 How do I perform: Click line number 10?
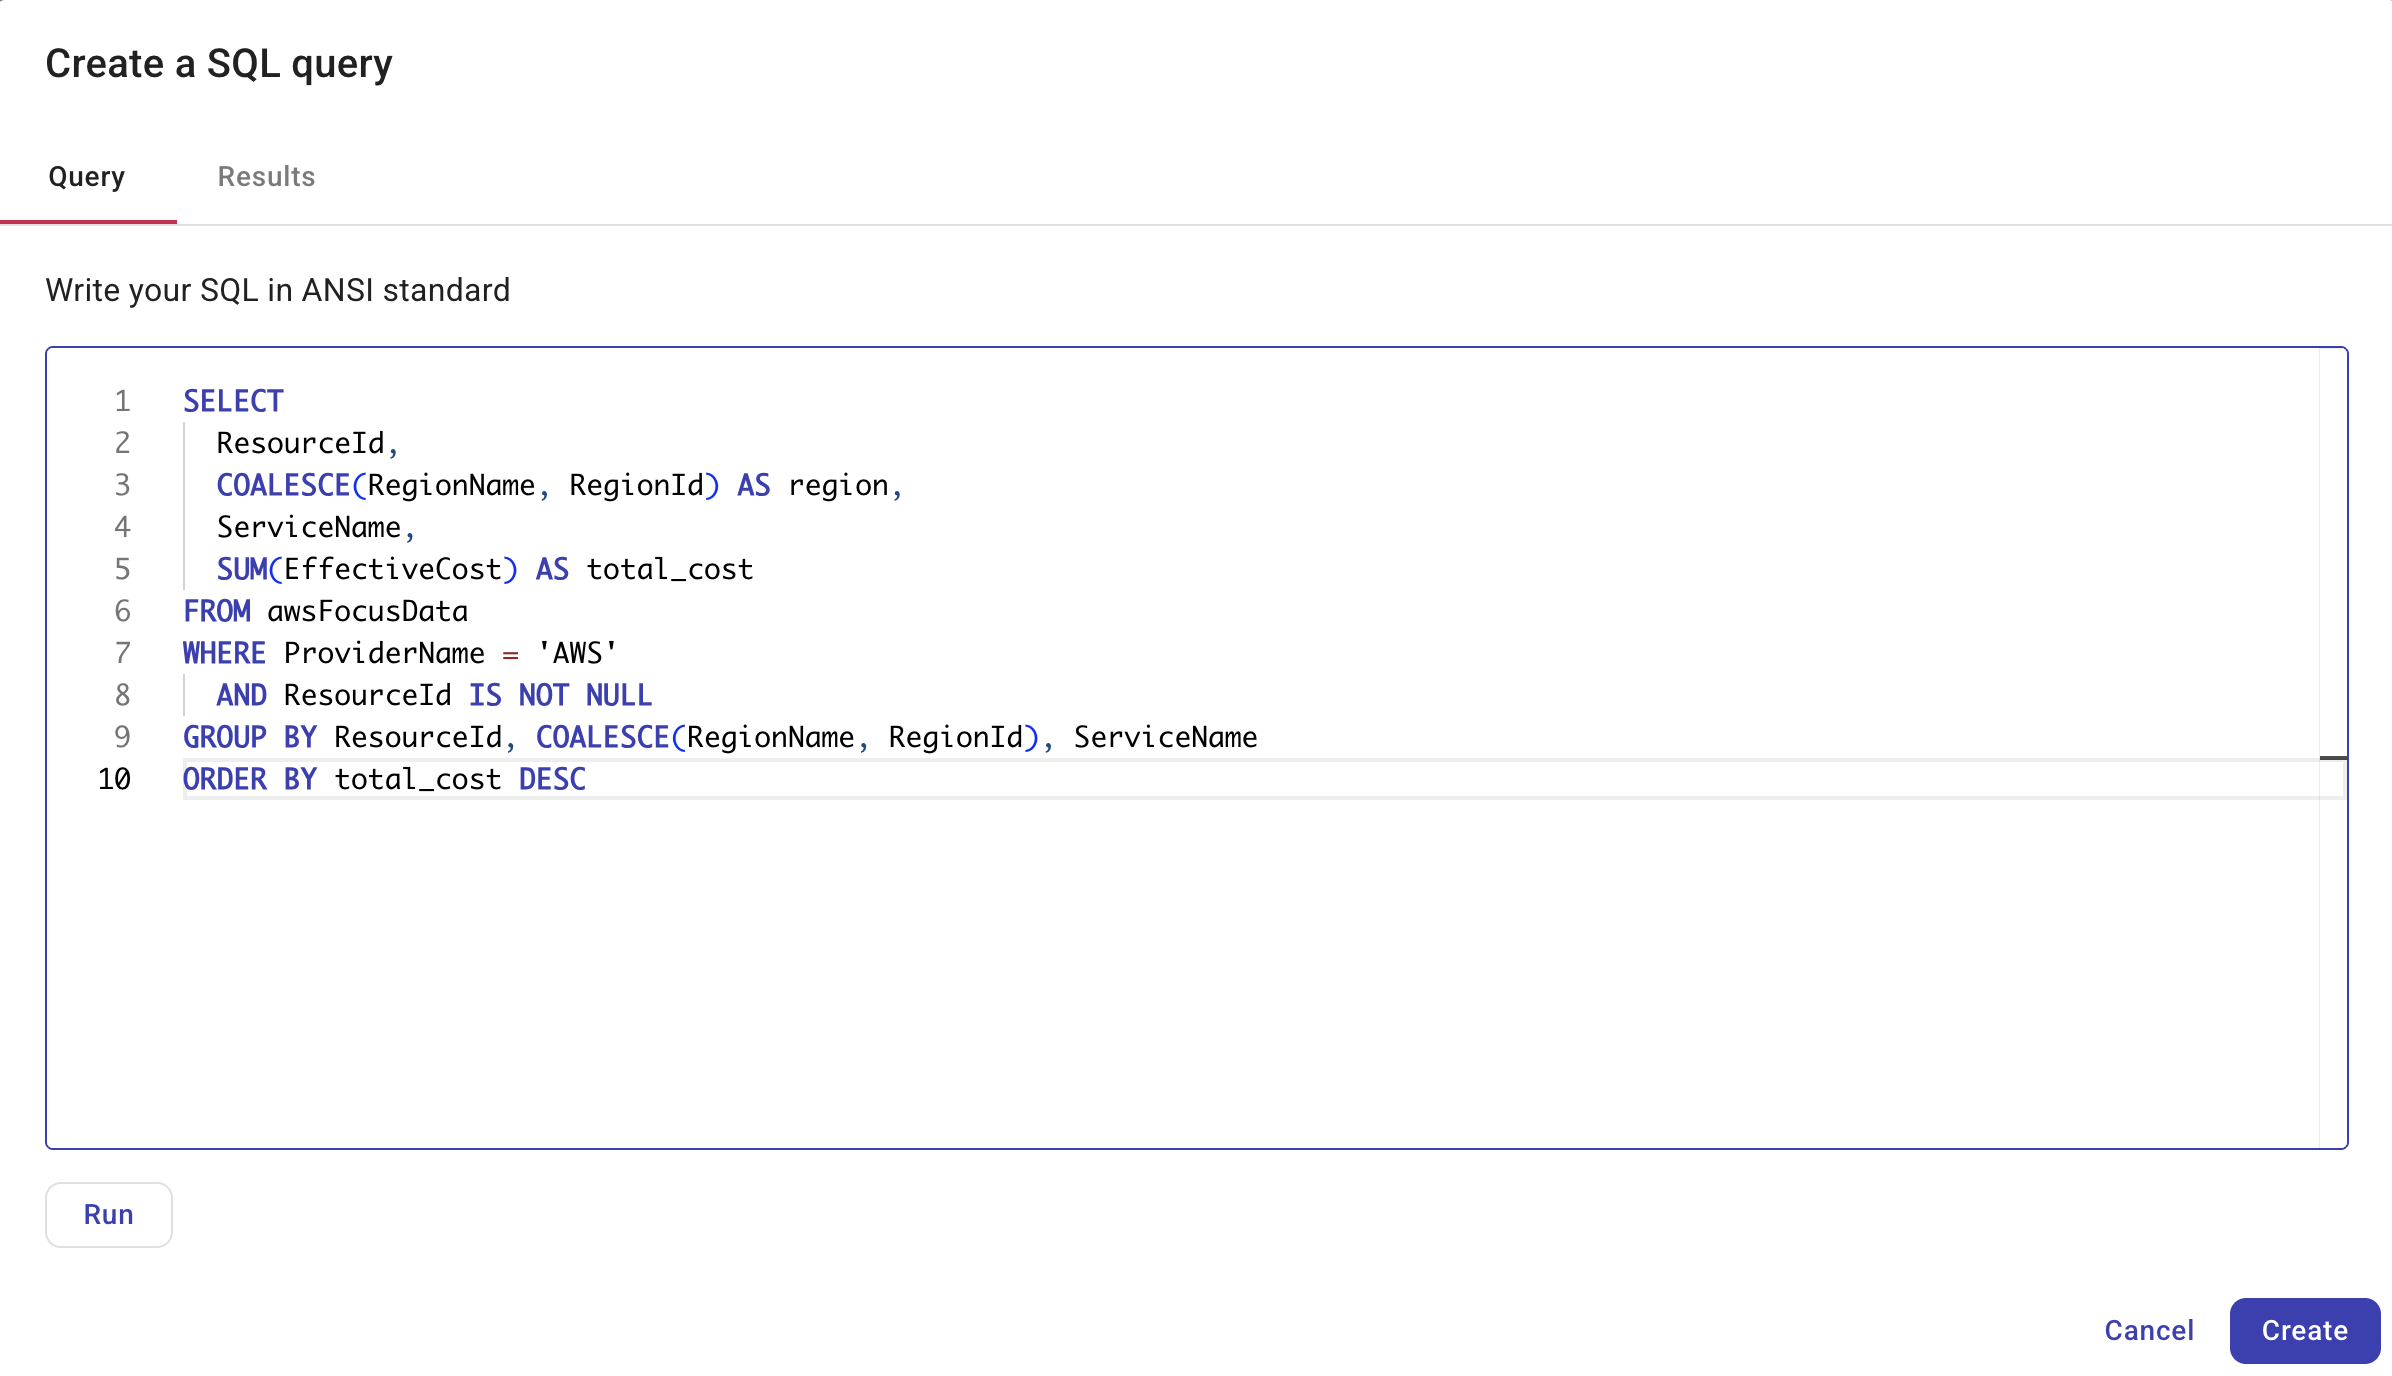pos(113,779)
